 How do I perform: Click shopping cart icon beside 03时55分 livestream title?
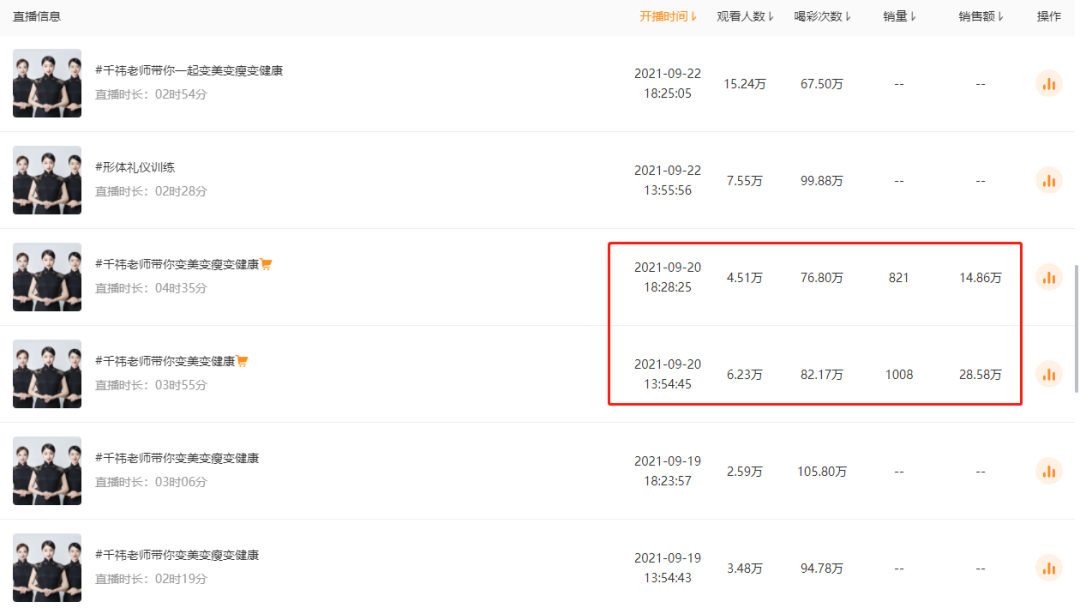(x=242, y=362)
